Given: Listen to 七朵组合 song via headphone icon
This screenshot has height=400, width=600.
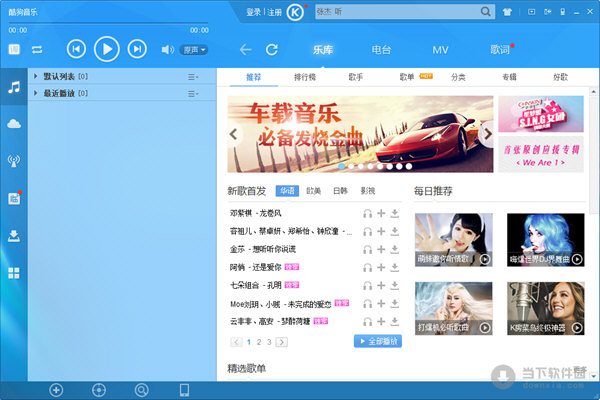Looking at the screenshot, I should (x=367, y=286).
